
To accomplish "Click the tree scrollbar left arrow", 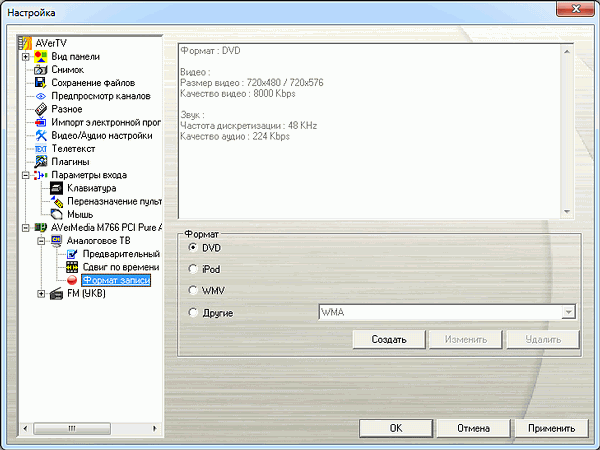I will pyautogui.click(x=25, y=428).
